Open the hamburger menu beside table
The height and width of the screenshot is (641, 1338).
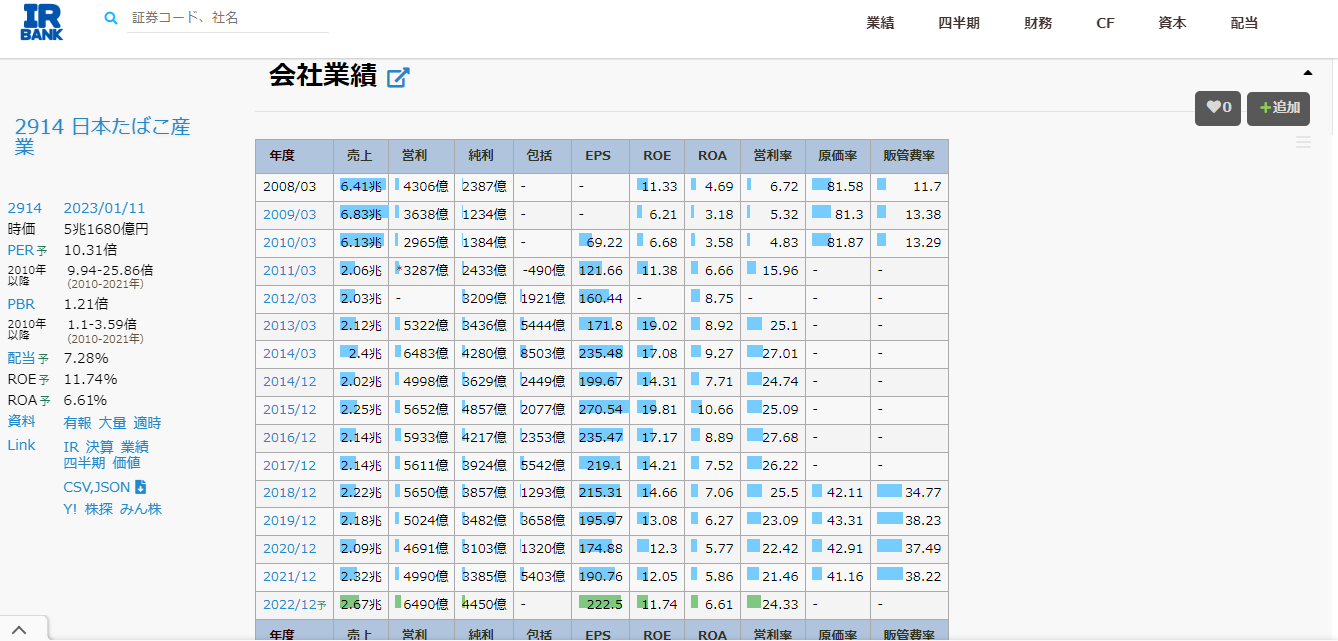[1303, 143]
